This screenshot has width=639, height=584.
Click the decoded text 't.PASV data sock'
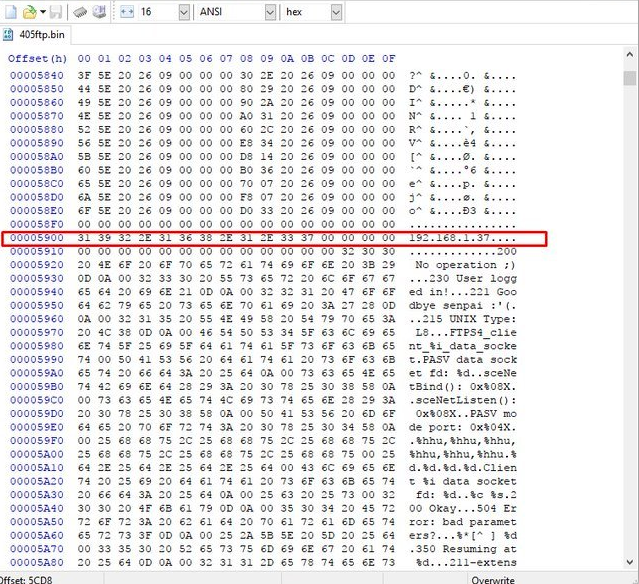(x=463, y=359)
